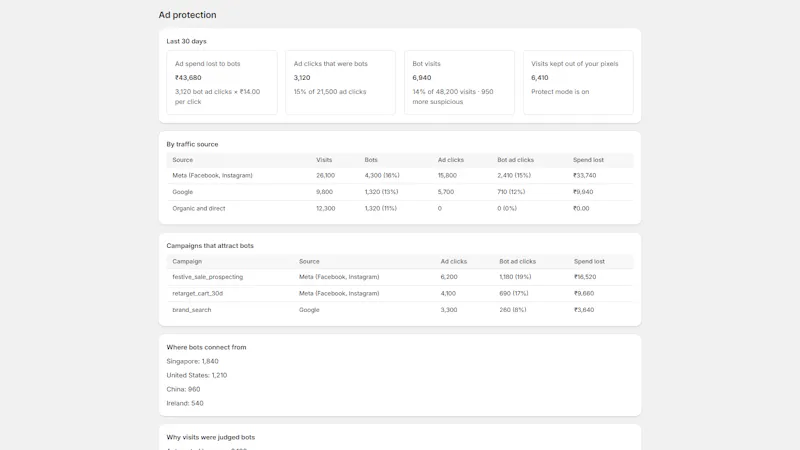Click 'Singapore: 1,840' entry
The image size is (800, 450).
click(x=192, y=361)
